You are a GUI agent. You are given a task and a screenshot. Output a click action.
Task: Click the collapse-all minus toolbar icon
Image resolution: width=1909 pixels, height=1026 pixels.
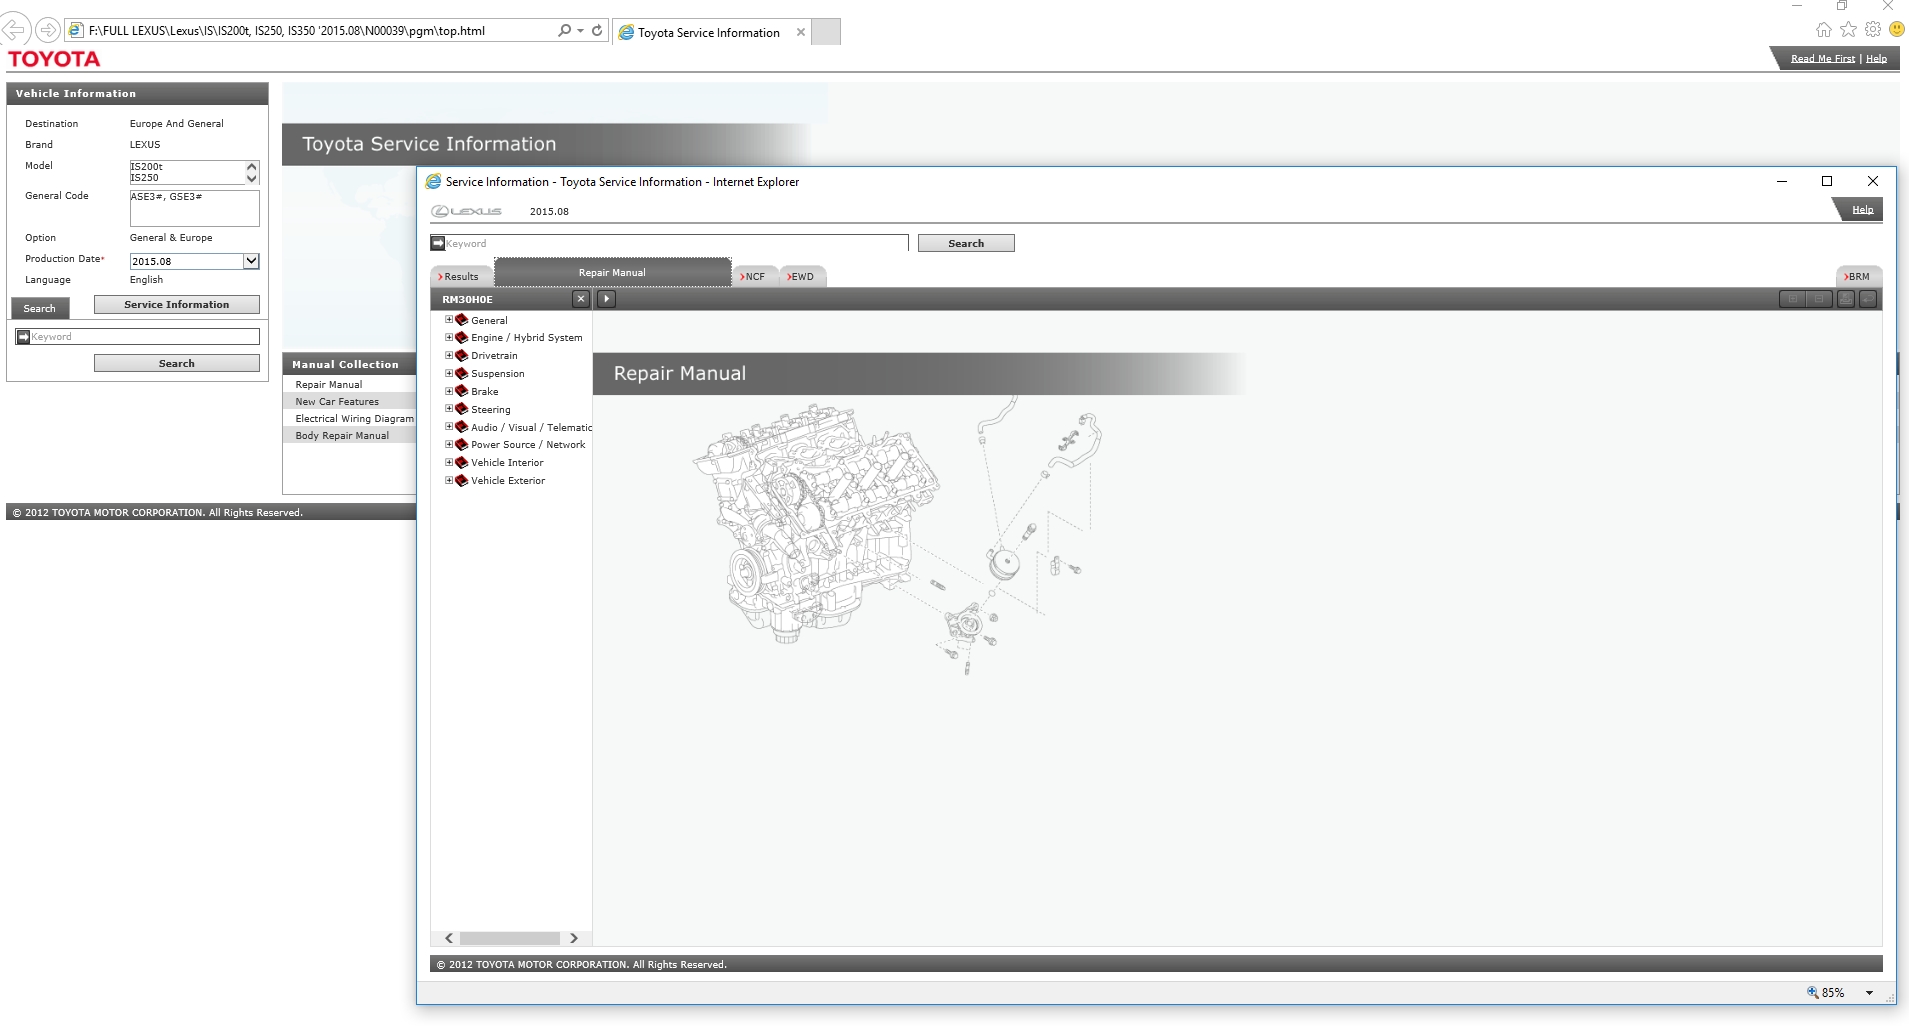pos(1819,299)
